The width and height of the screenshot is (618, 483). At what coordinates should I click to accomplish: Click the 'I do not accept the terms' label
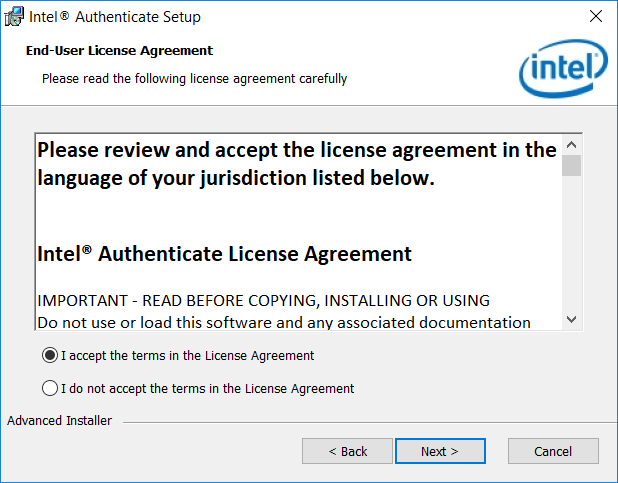coord(208,389)
